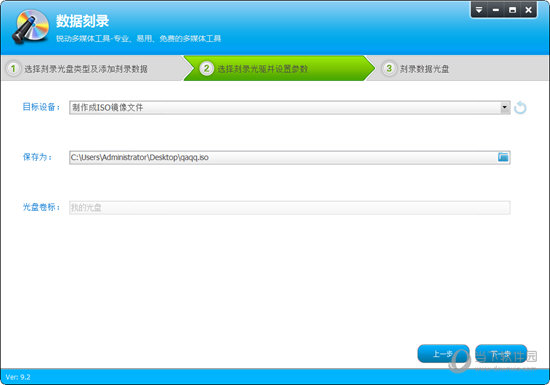Select the 制作成ISO镜像文件 combo box
This screenshot has height=385, width=550.
click(x=290, y=107)
